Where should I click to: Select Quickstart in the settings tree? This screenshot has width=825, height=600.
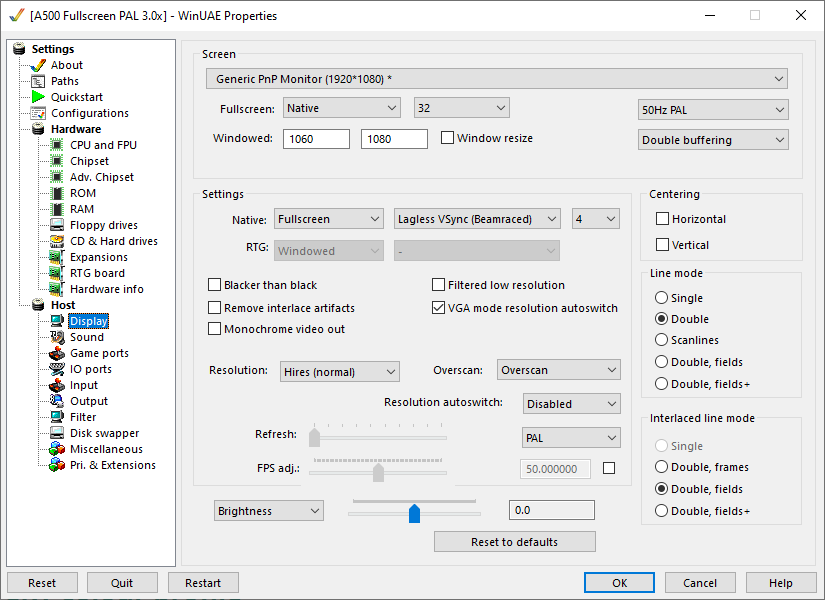[77, 97]
